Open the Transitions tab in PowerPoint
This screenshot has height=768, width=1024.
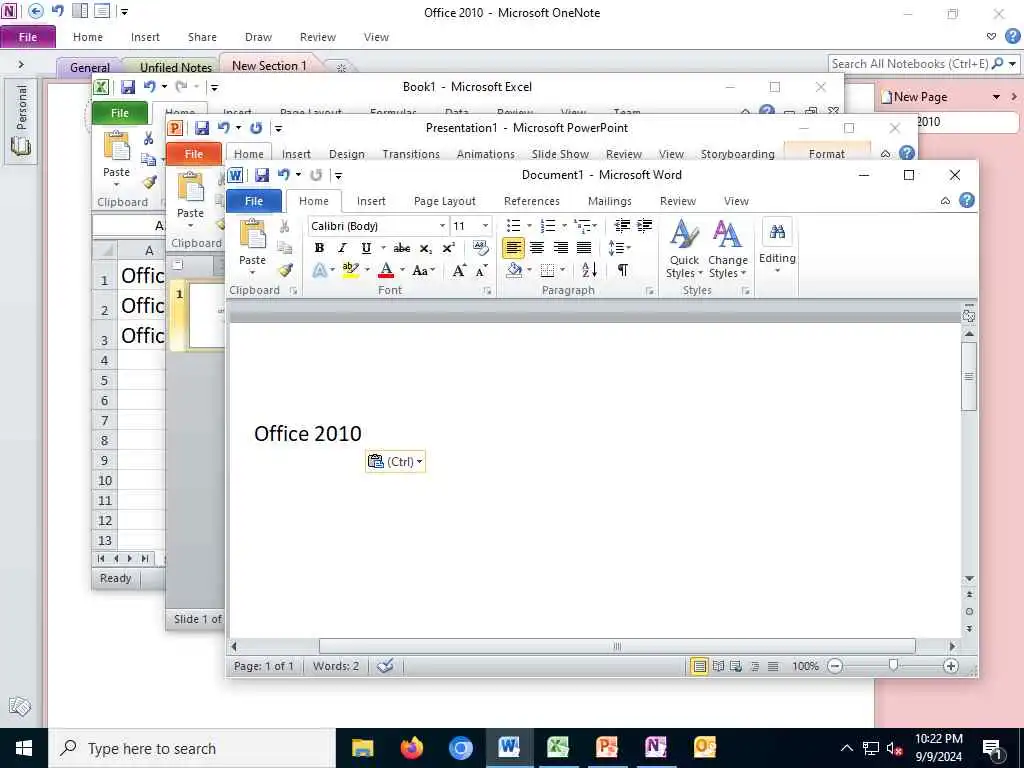pos(411,154)
